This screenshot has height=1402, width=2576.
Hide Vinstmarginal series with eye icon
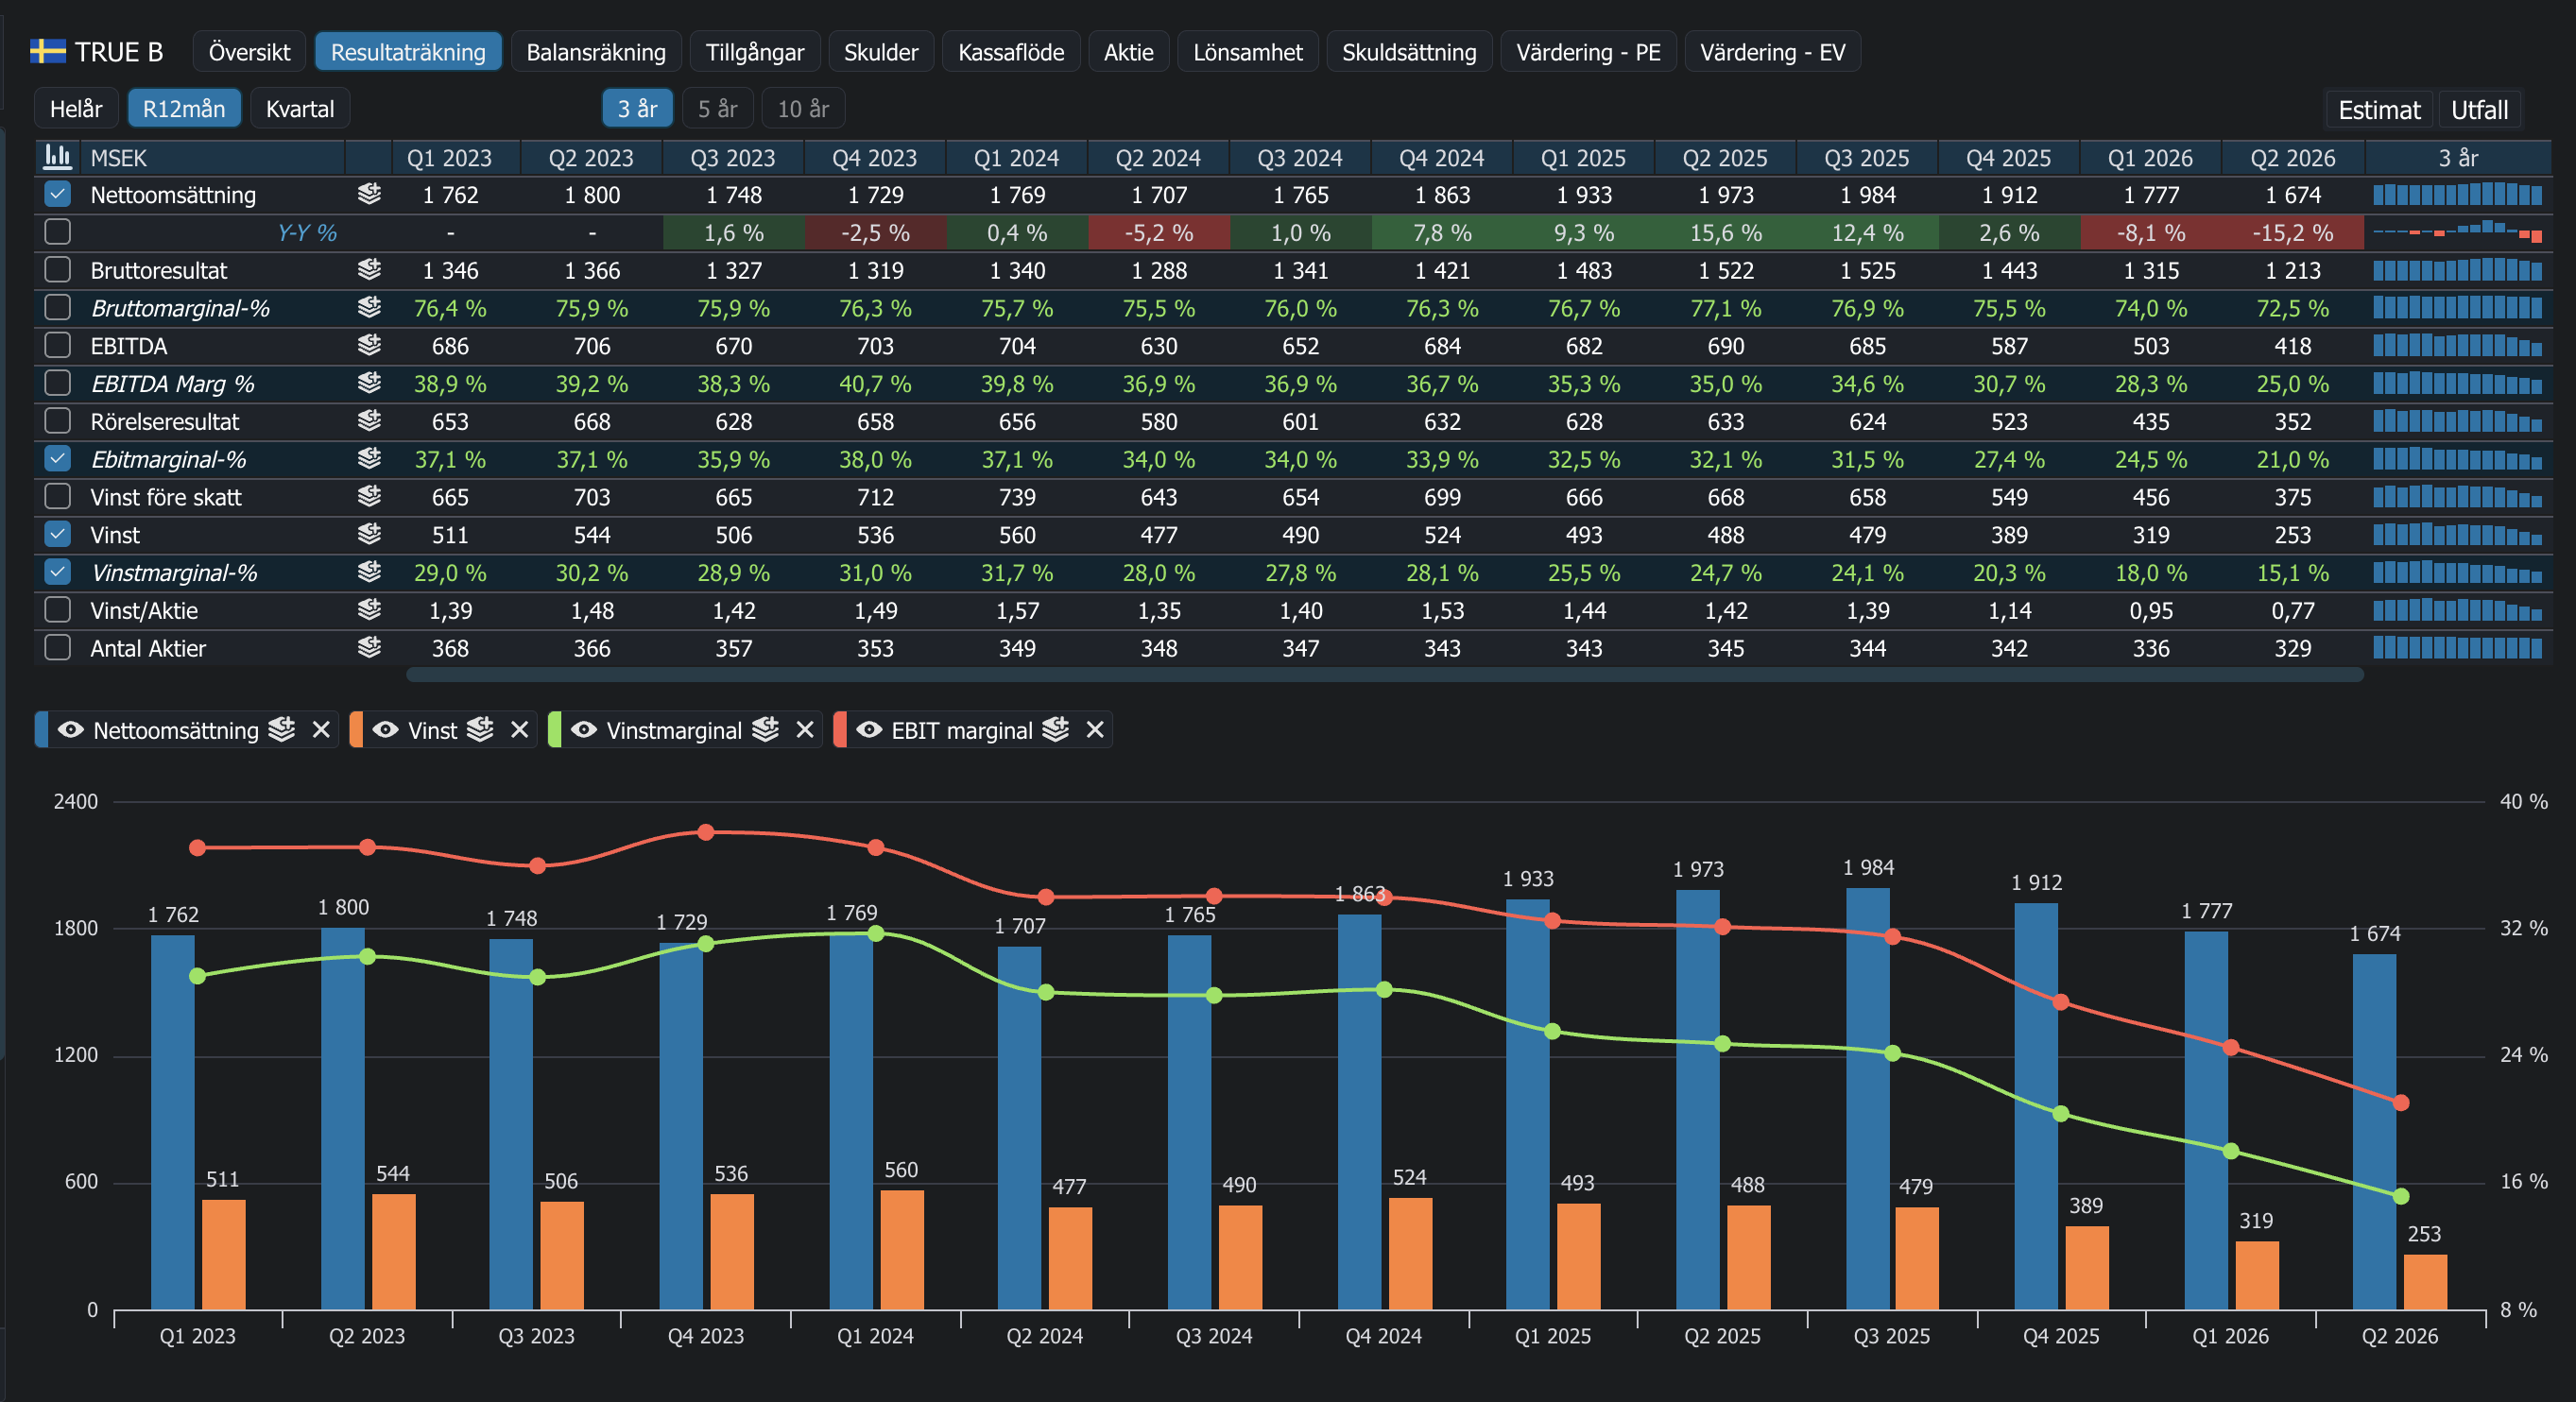point(584,730)
